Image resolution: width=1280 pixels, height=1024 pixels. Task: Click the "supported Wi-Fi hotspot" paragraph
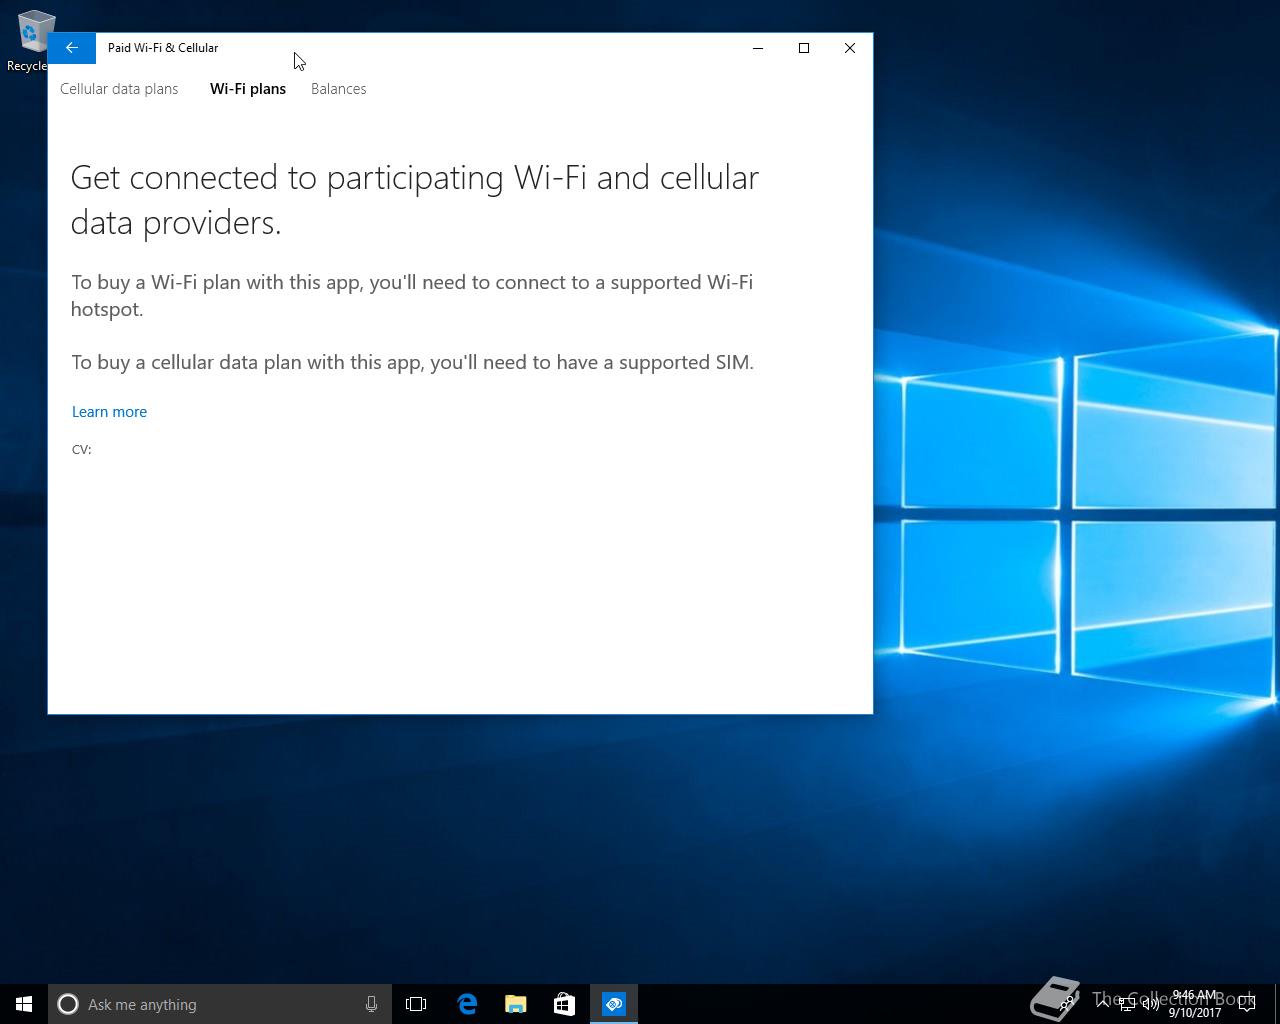tap(412, 295)
